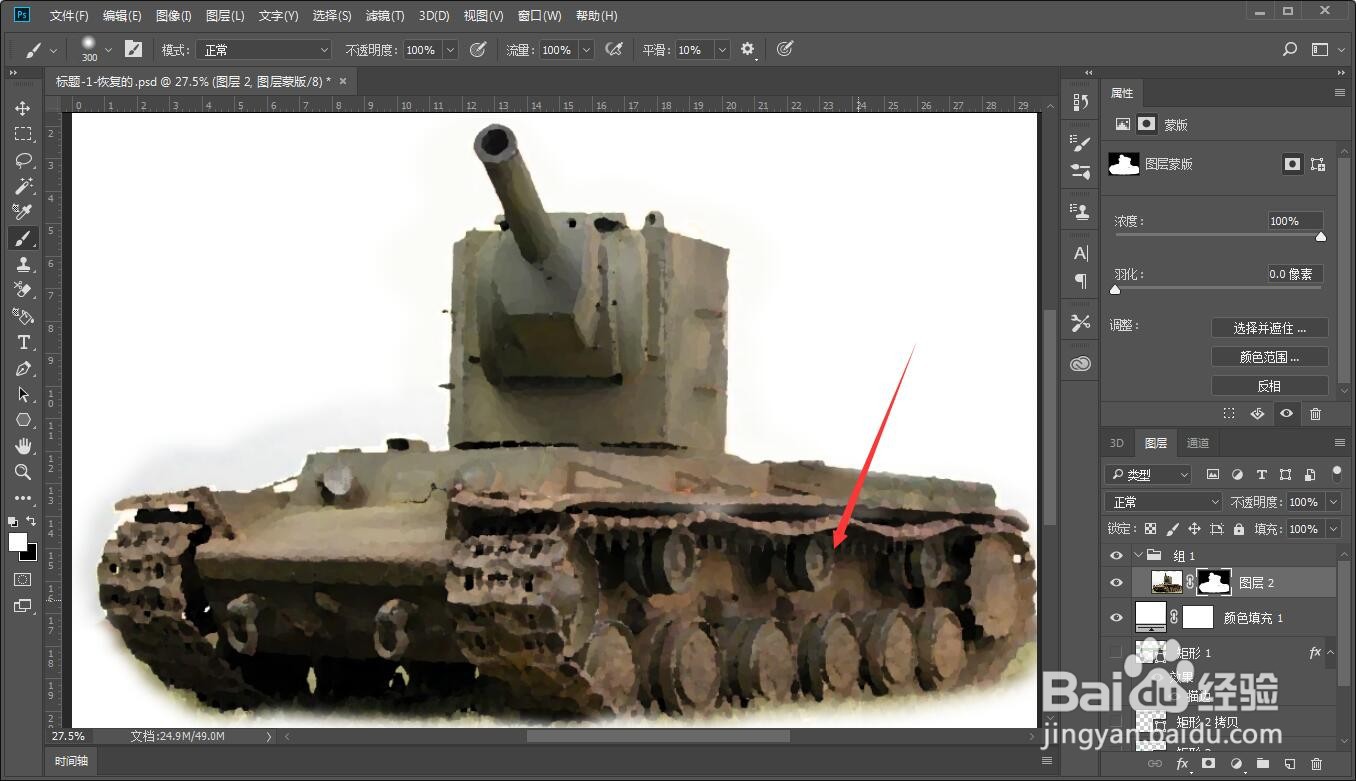Open the 类型 layer filter dropdown

click(x=1147, y=475)
